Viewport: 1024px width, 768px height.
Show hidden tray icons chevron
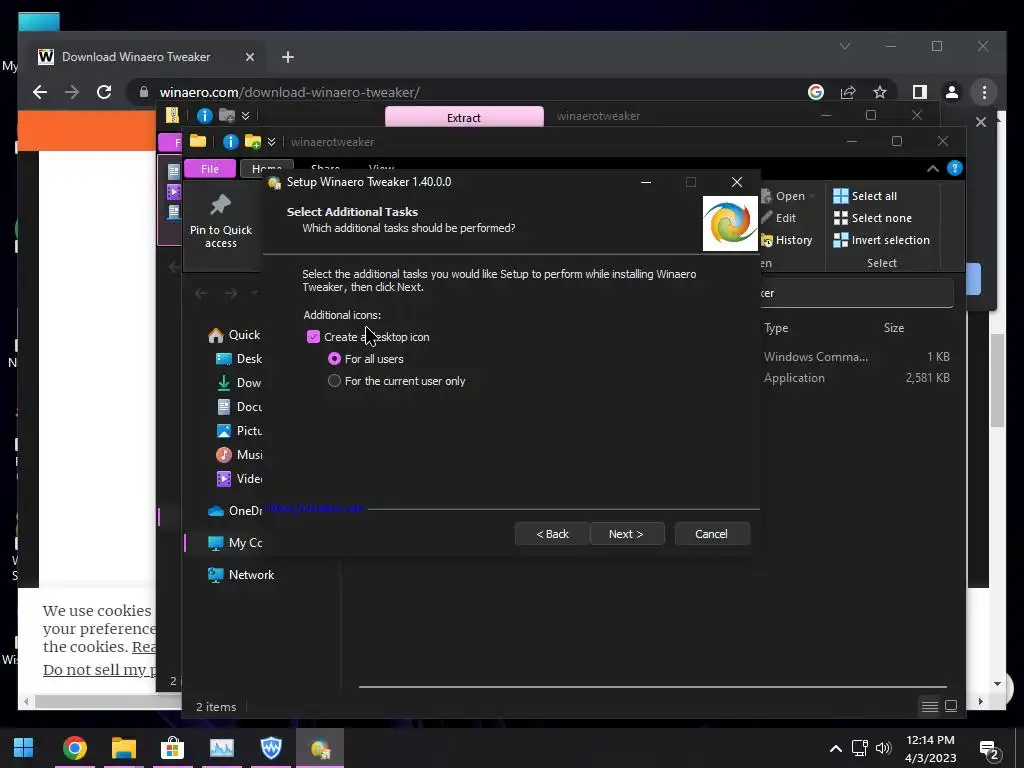tap(835, 748)
